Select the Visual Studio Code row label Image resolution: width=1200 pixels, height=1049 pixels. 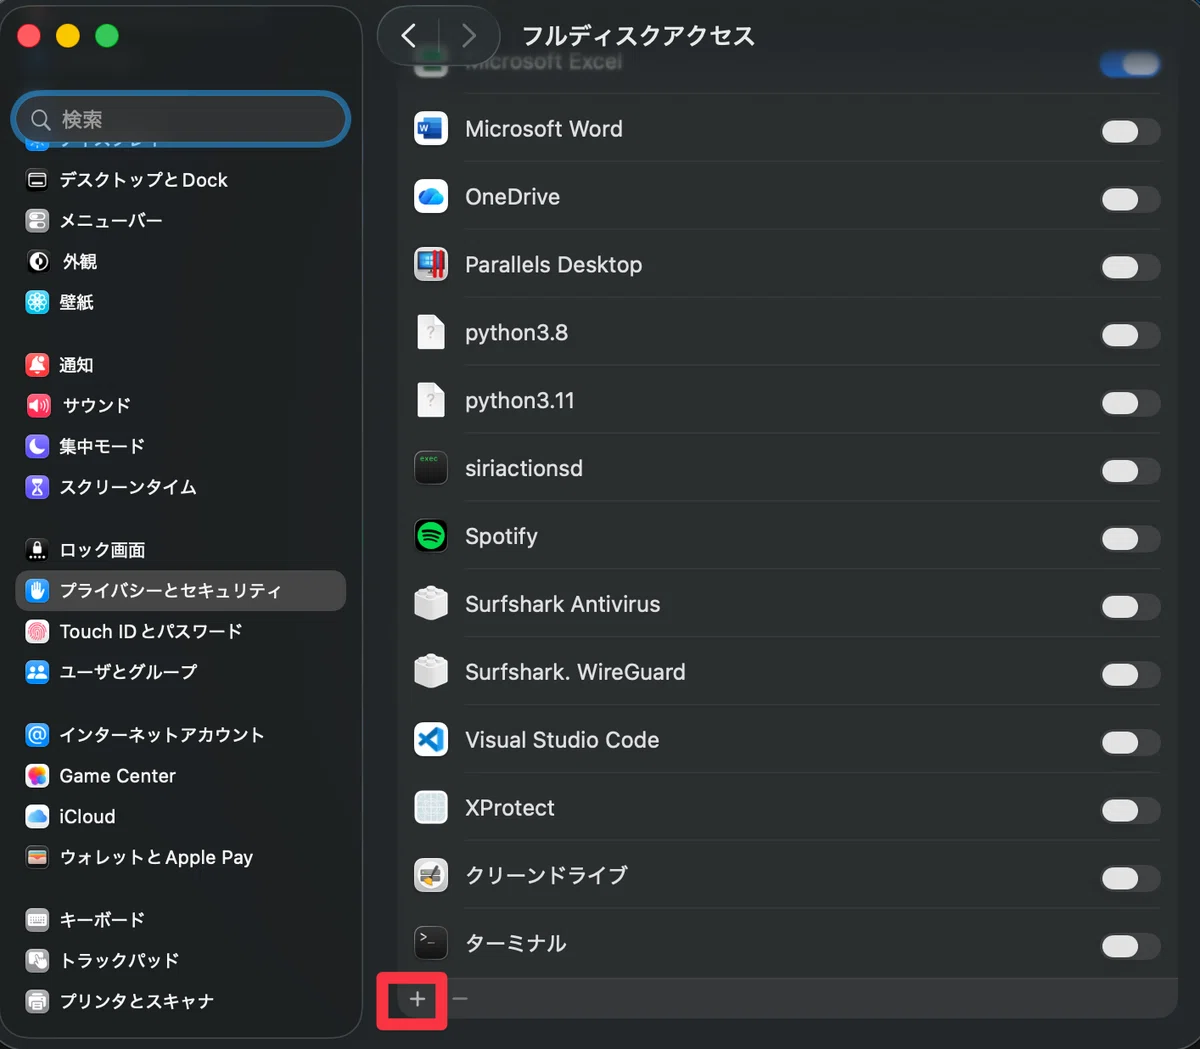tap(562, 740)
